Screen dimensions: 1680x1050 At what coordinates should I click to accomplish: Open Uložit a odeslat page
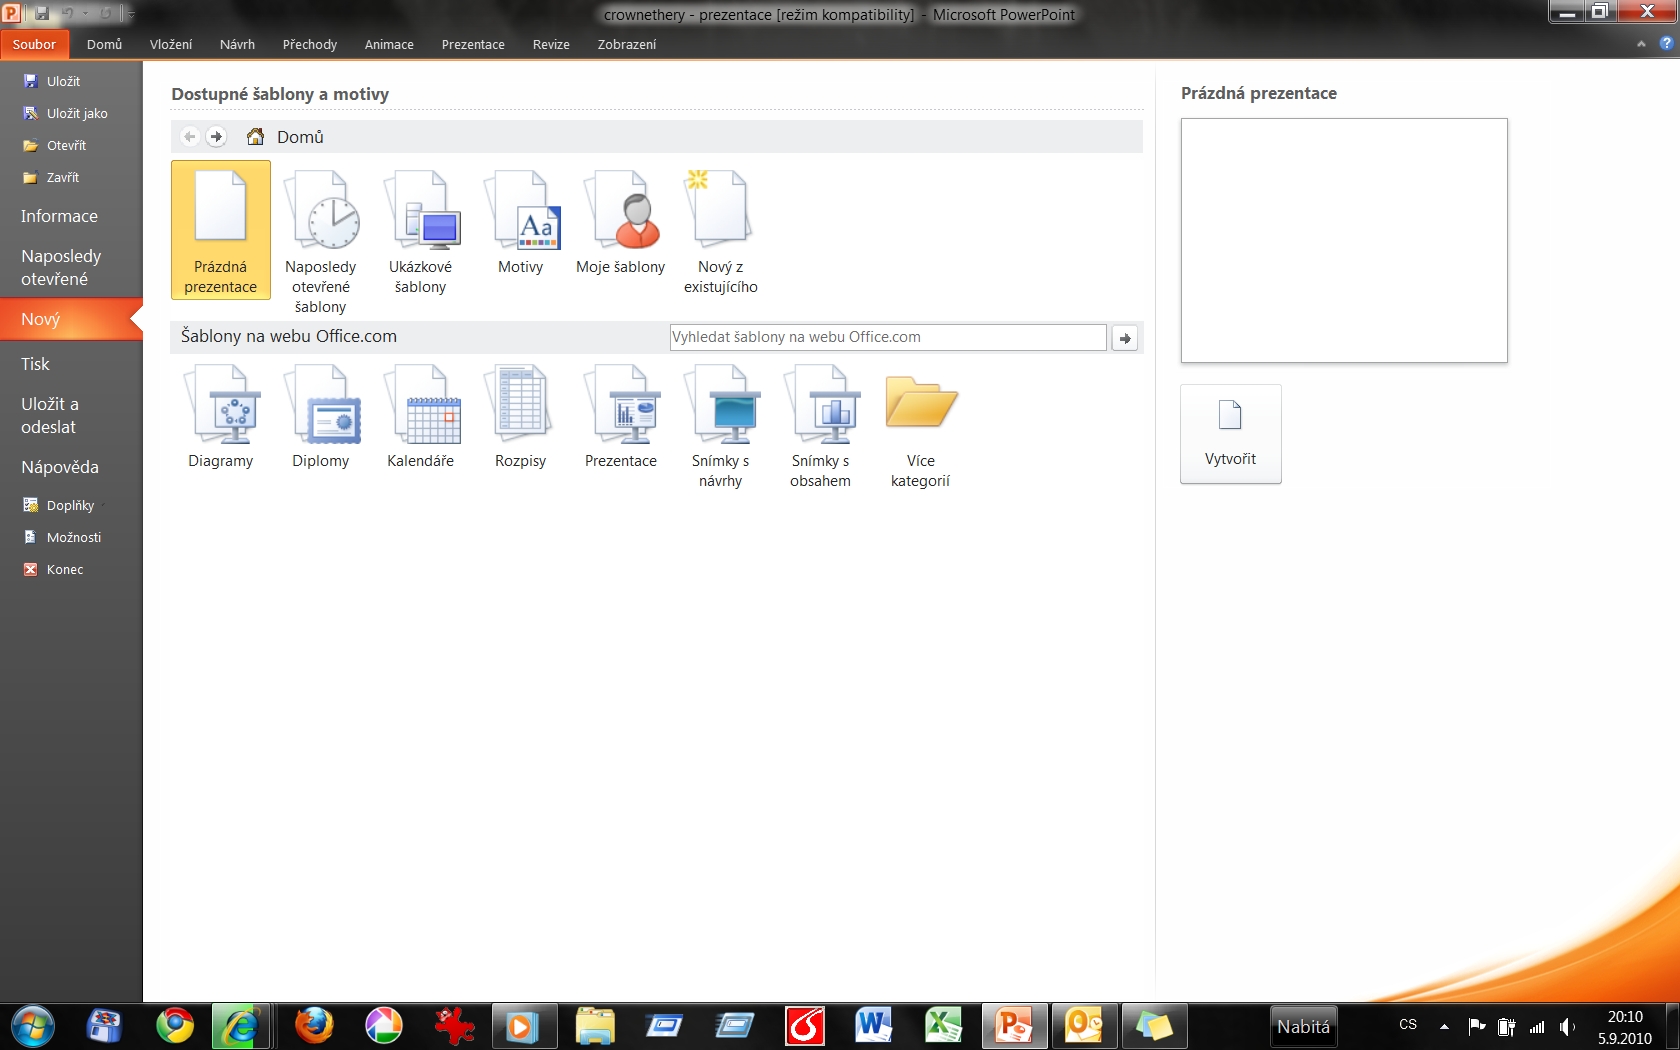point(71,415)
